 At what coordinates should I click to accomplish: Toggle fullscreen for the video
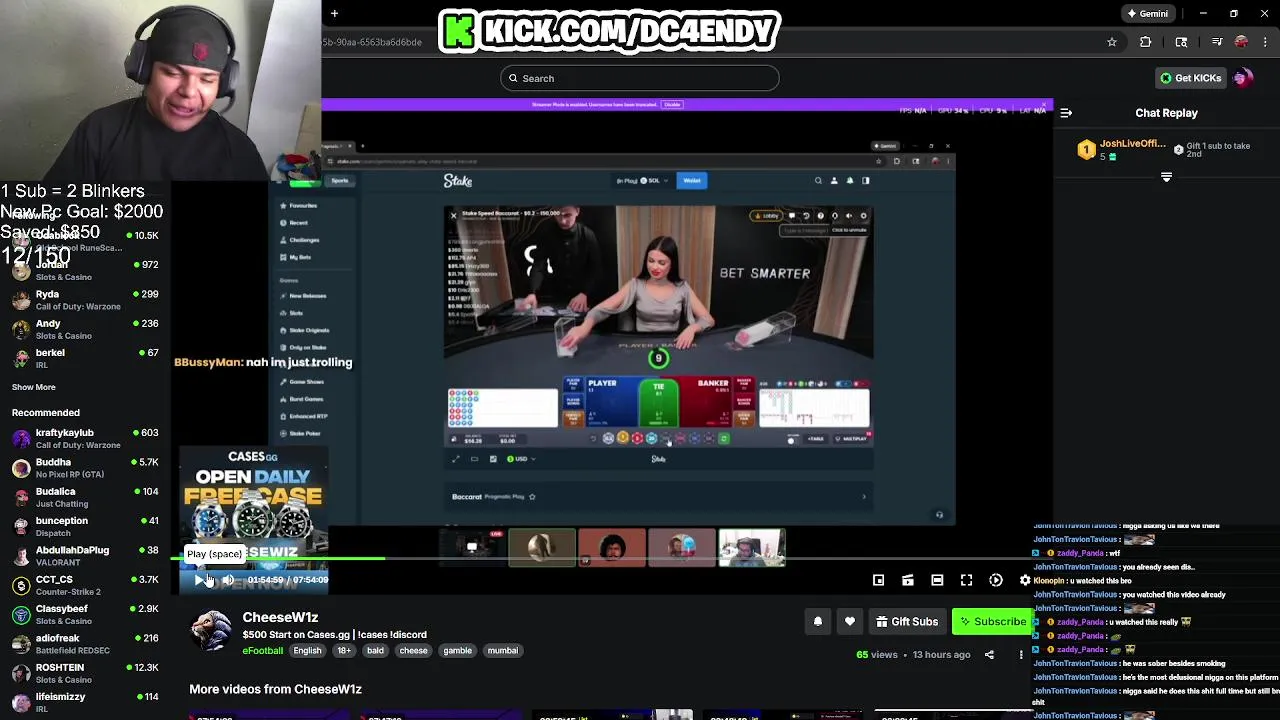[x=966, y=580]
